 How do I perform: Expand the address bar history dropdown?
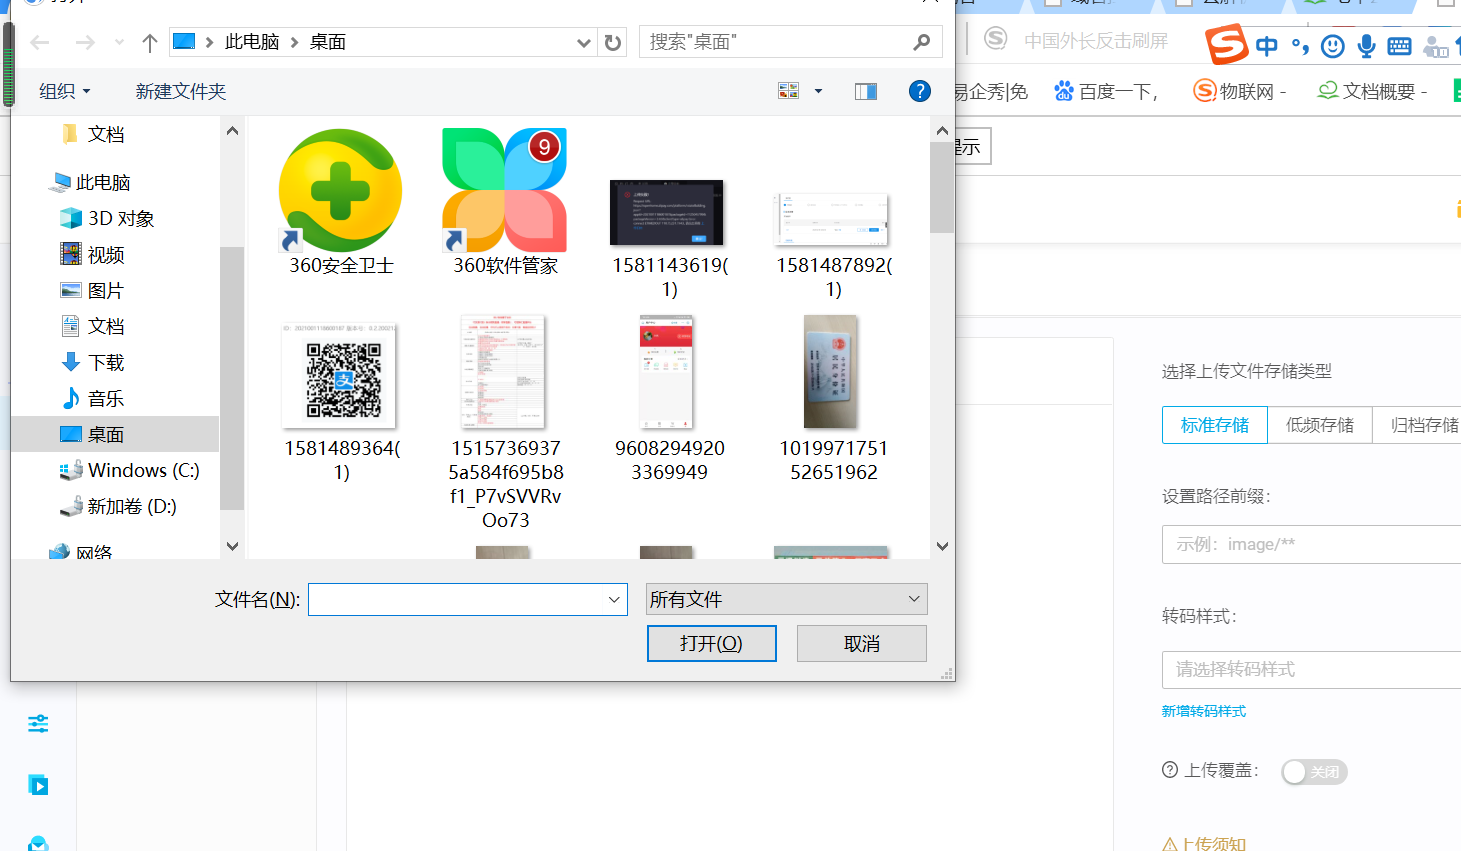[584, 42]
